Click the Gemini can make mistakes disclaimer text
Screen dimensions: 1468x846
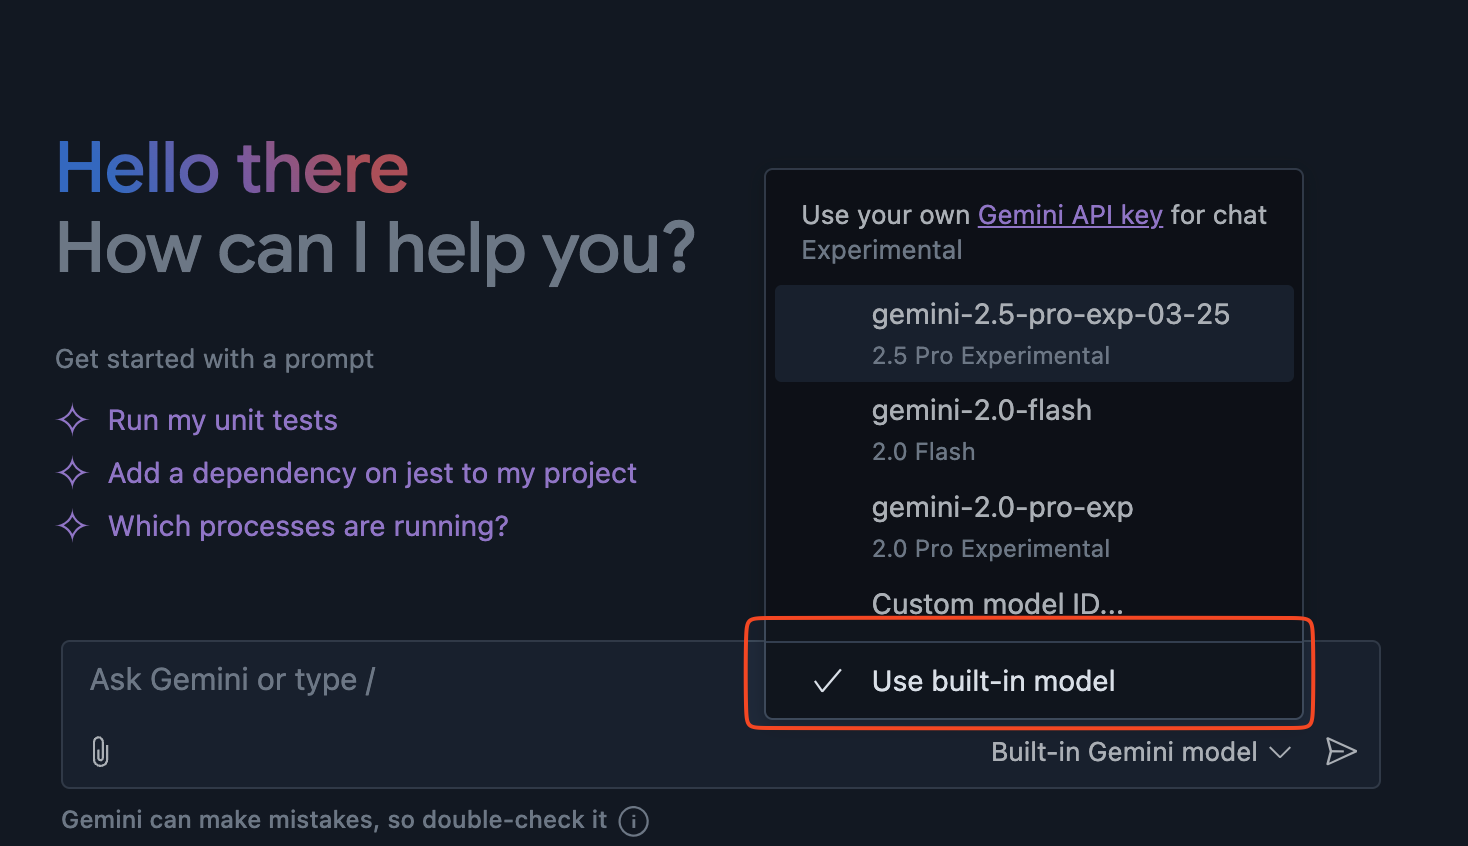click(x=334, y=820)
